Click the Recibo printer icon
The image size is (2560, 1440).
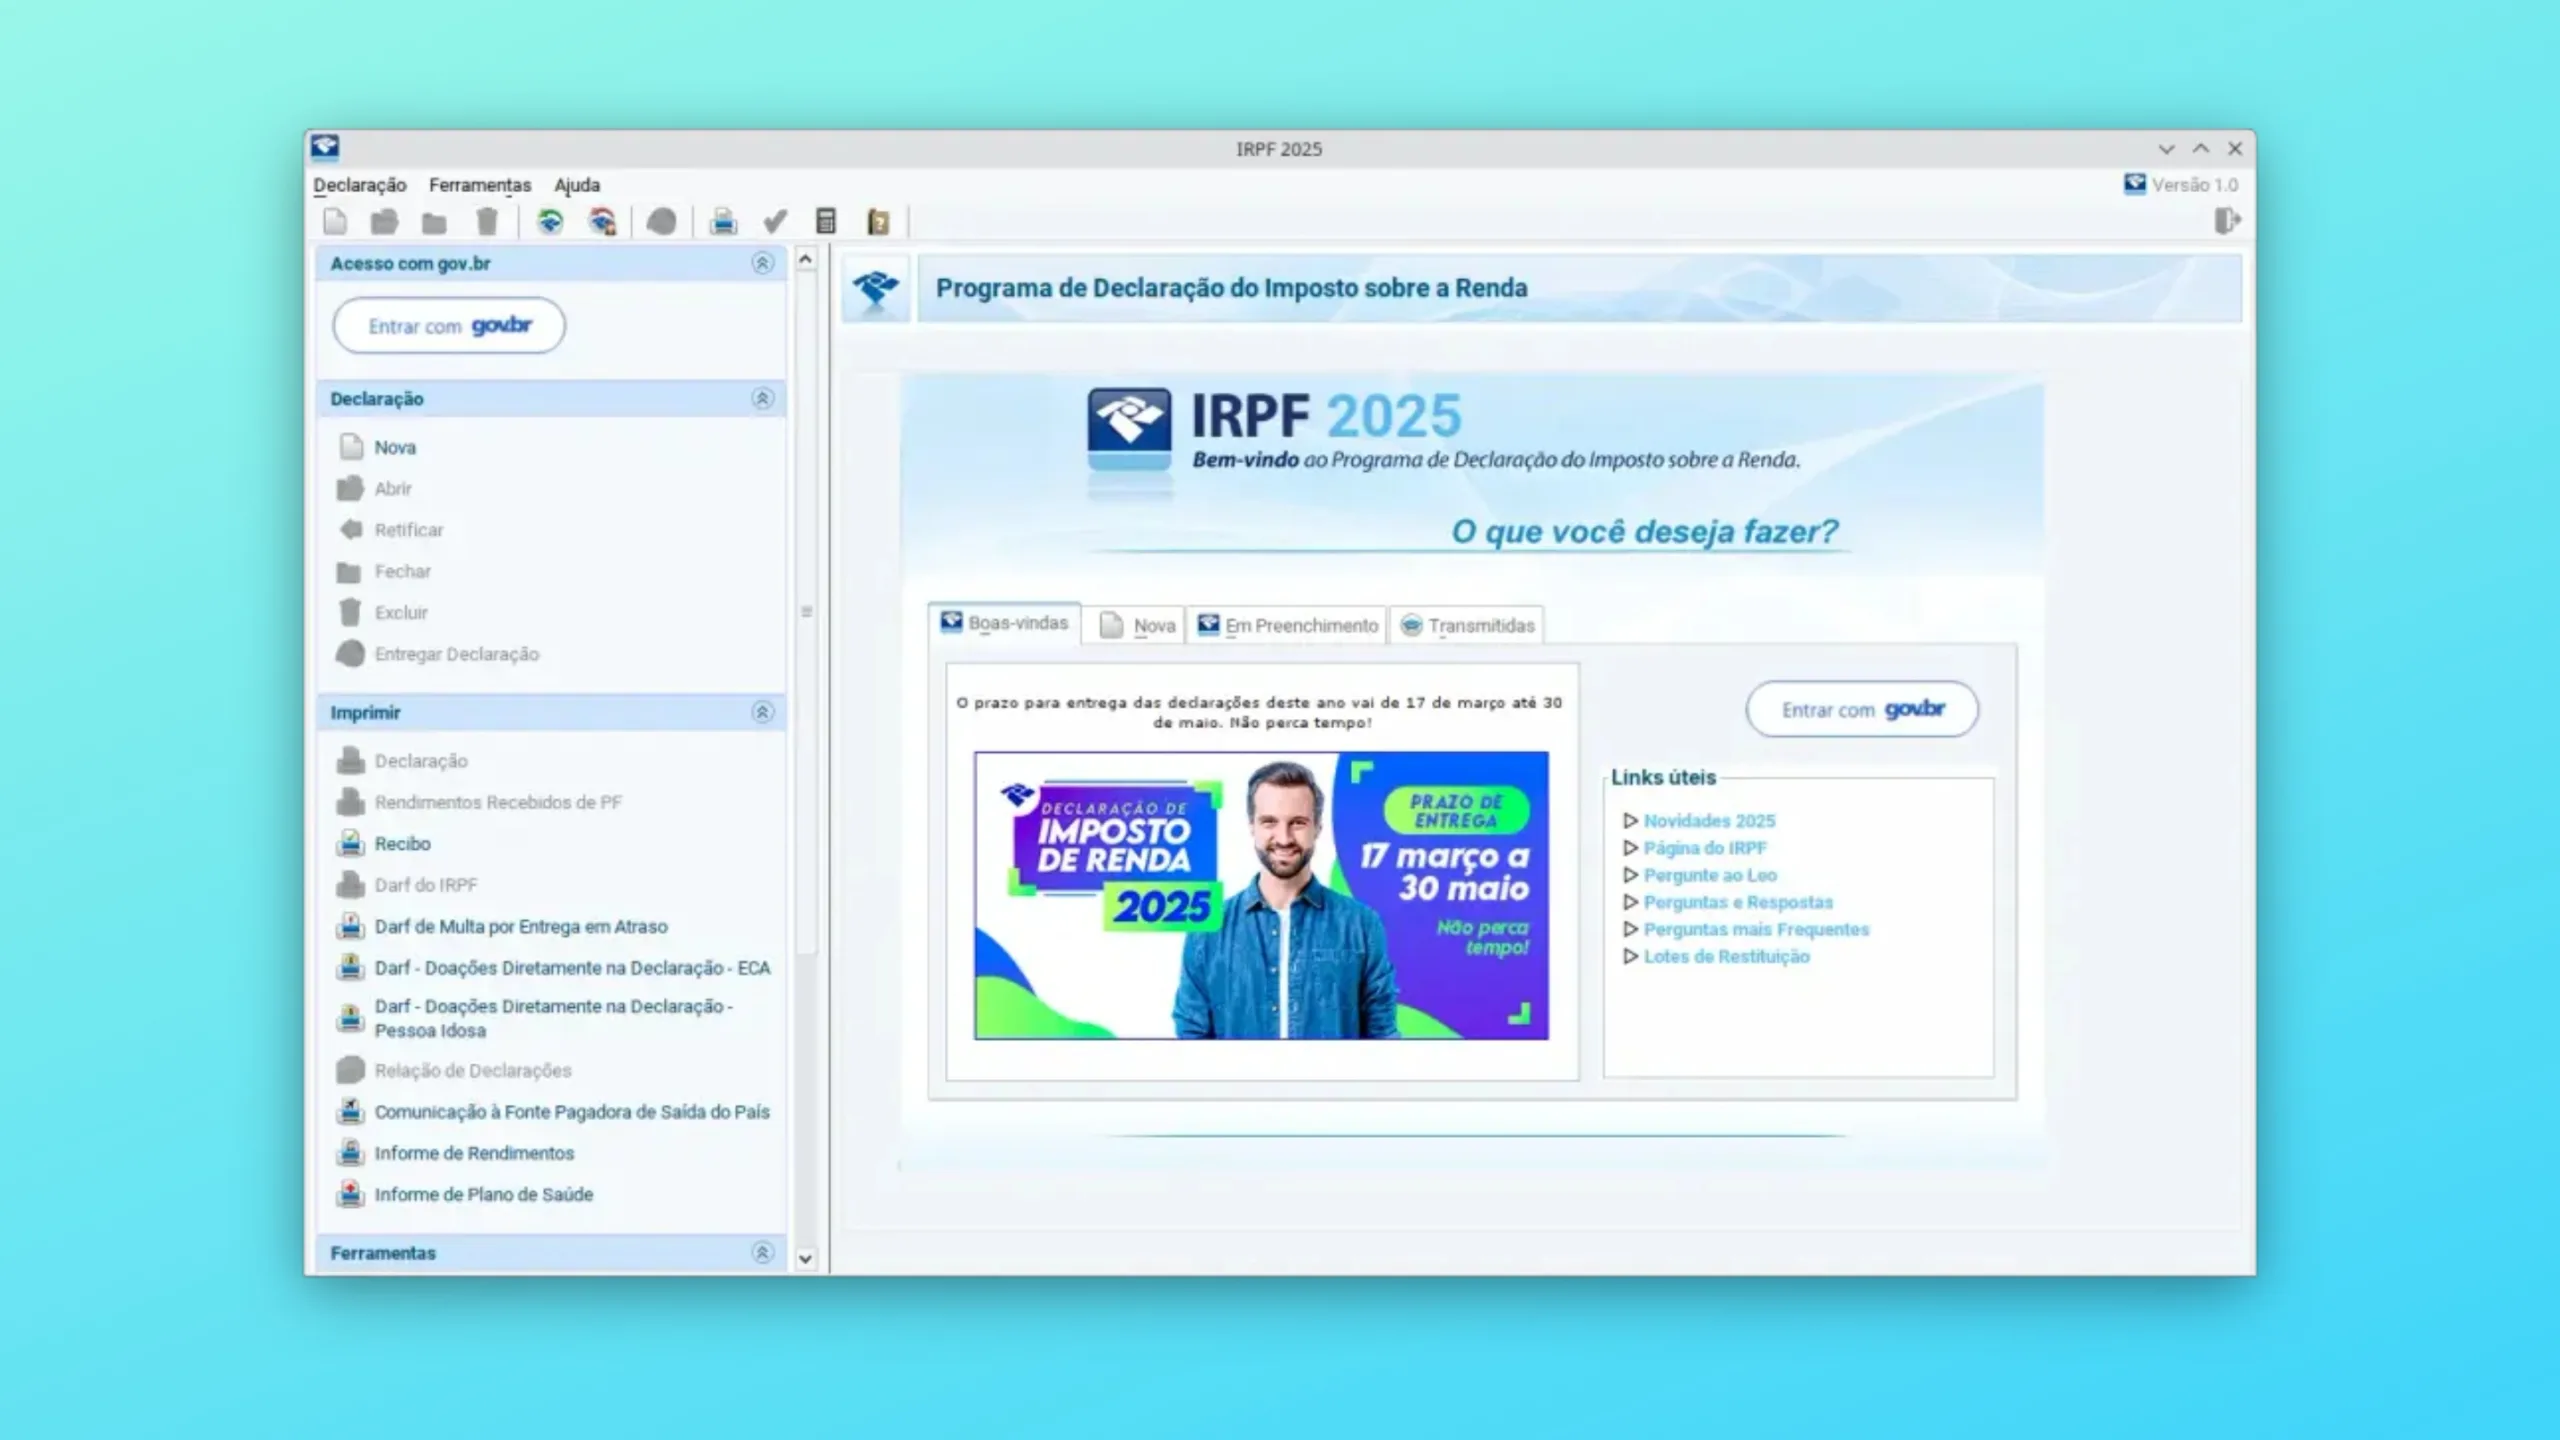(350, 843)
